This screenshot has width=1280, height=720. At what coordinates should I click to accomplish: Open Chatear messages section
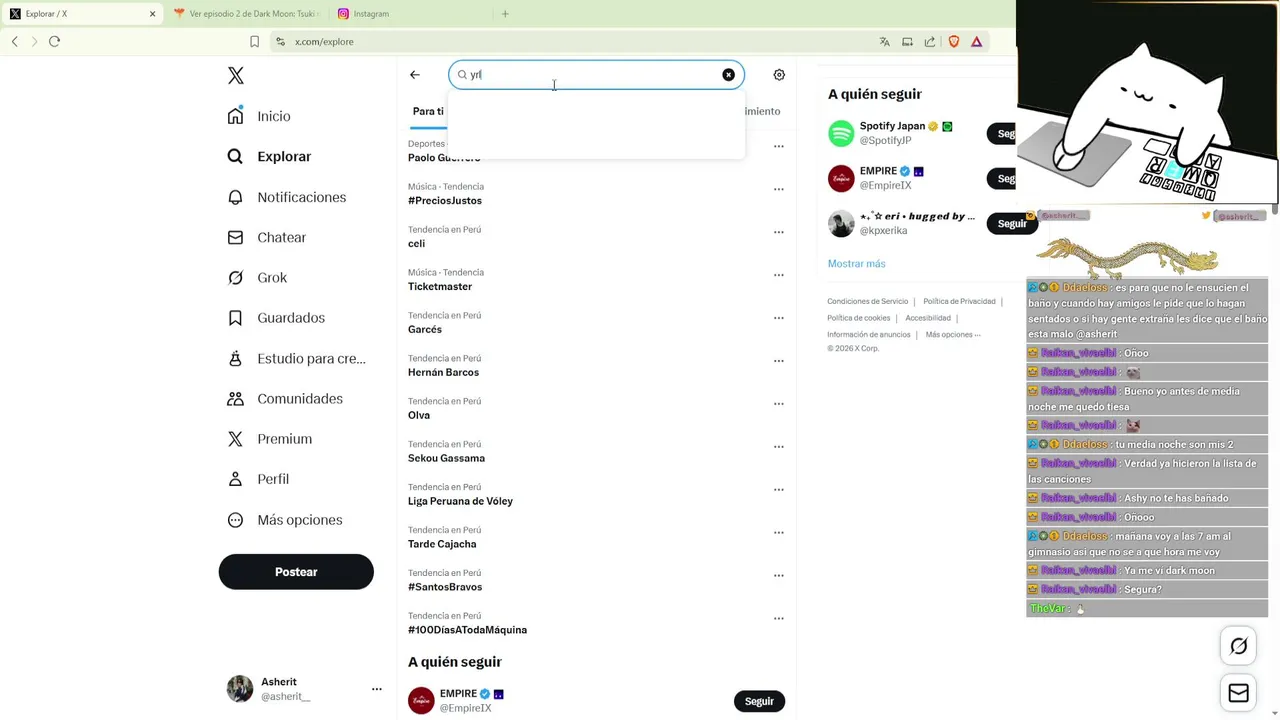point(266,237)
